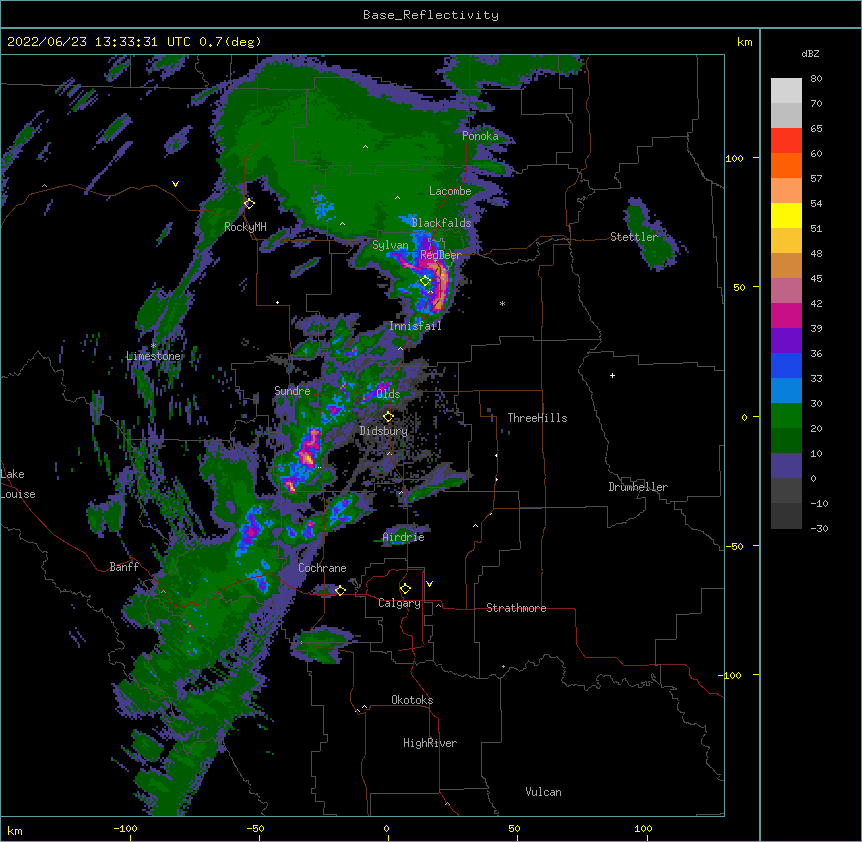Viewport: 862px width, 842px height.
Task: Click the ThreeHills city label
Action: pos(537,418)
